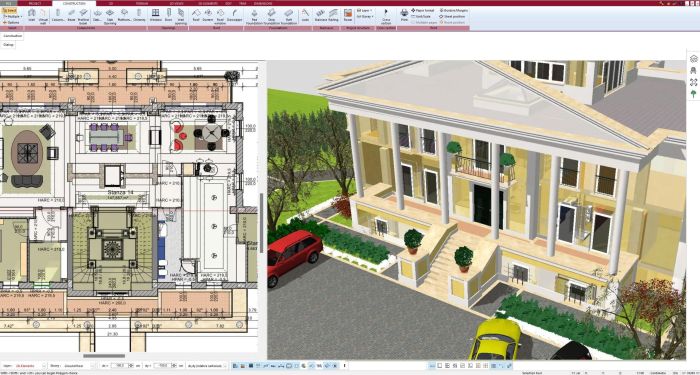This screenshot has width=700, height=375.
Task: Activate the Select button
Action: coord(9,10)
